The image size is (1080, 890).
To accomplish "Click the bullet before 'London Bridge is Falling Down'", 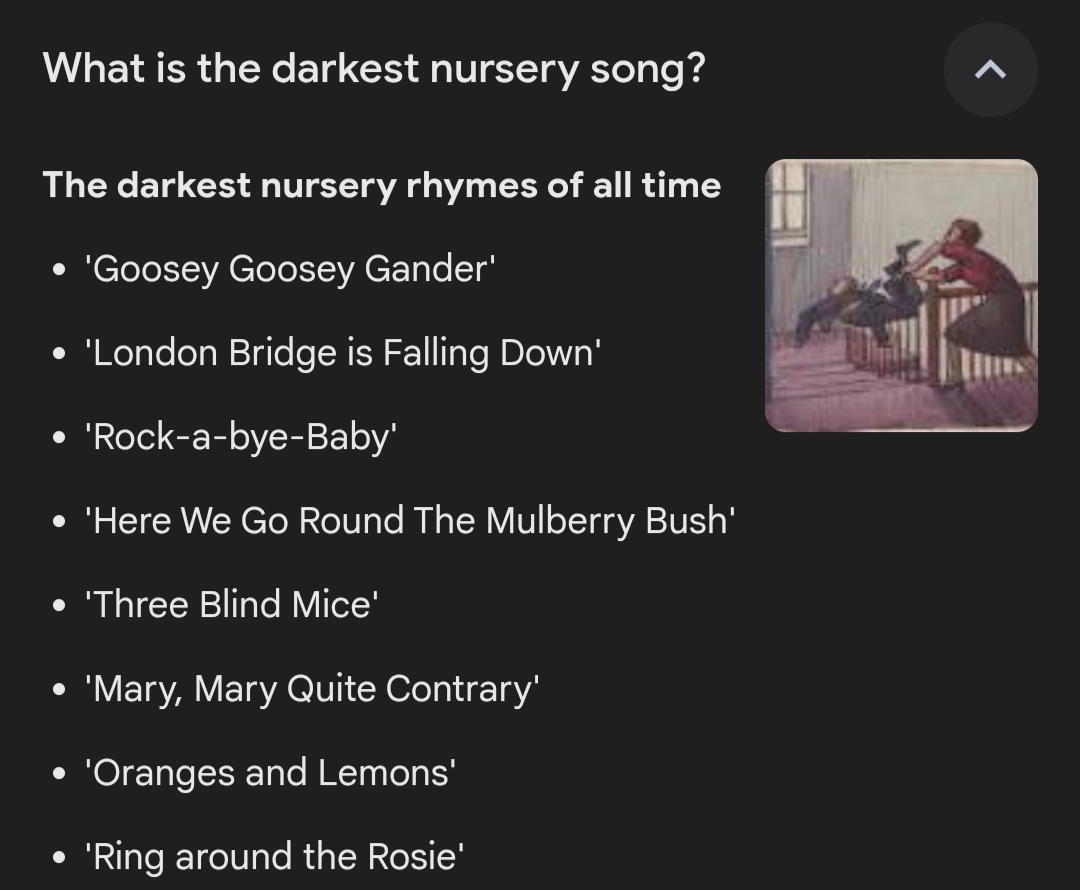I will (x=62, y=355).
